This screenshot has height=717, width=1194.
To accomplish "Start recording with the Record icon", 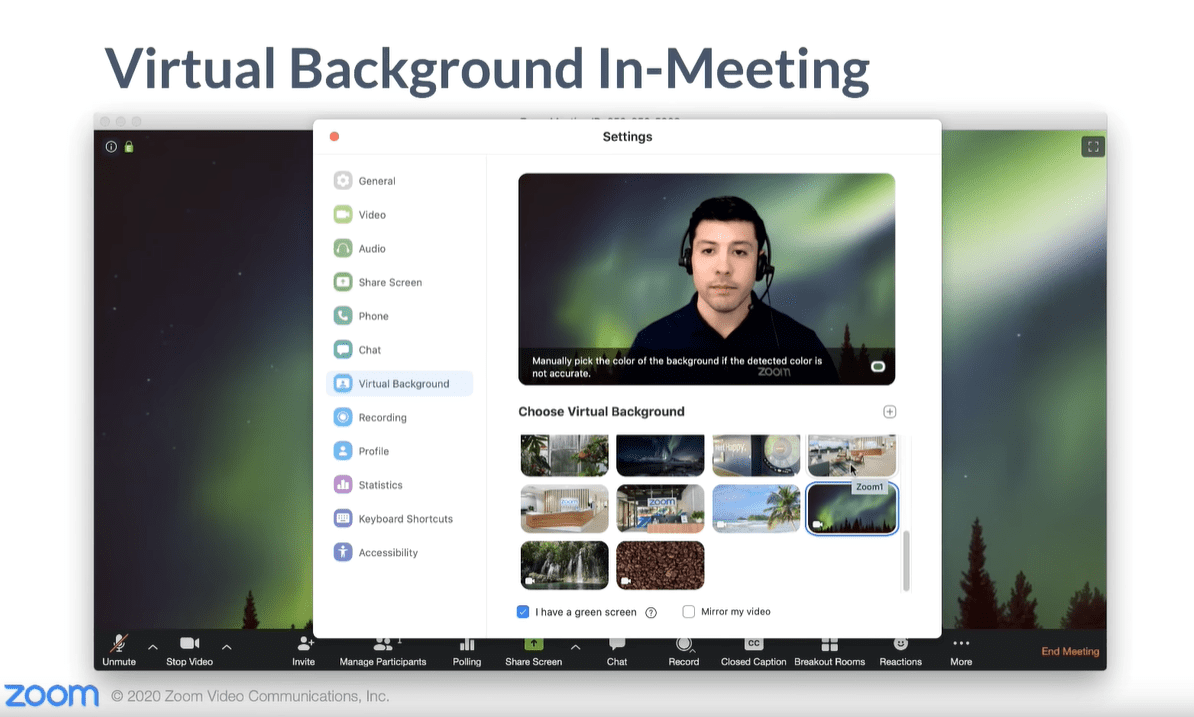I will click(684, 645).
